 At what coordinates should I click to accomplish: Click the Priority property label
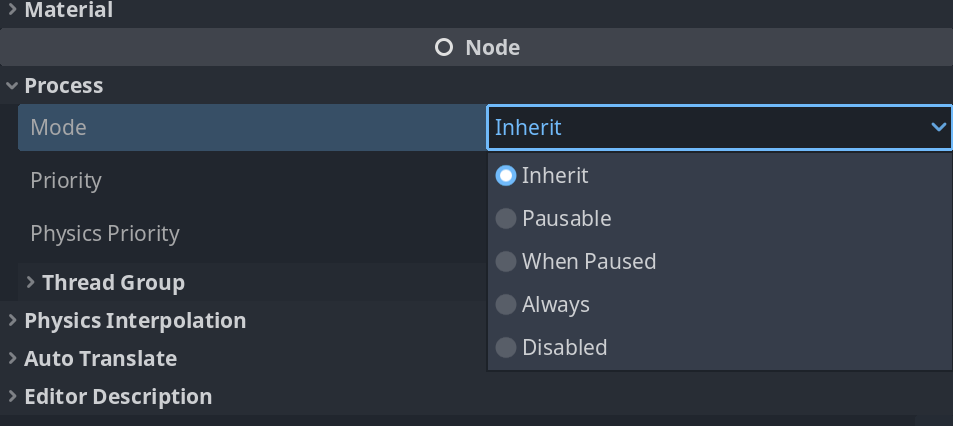click(66, 180)
